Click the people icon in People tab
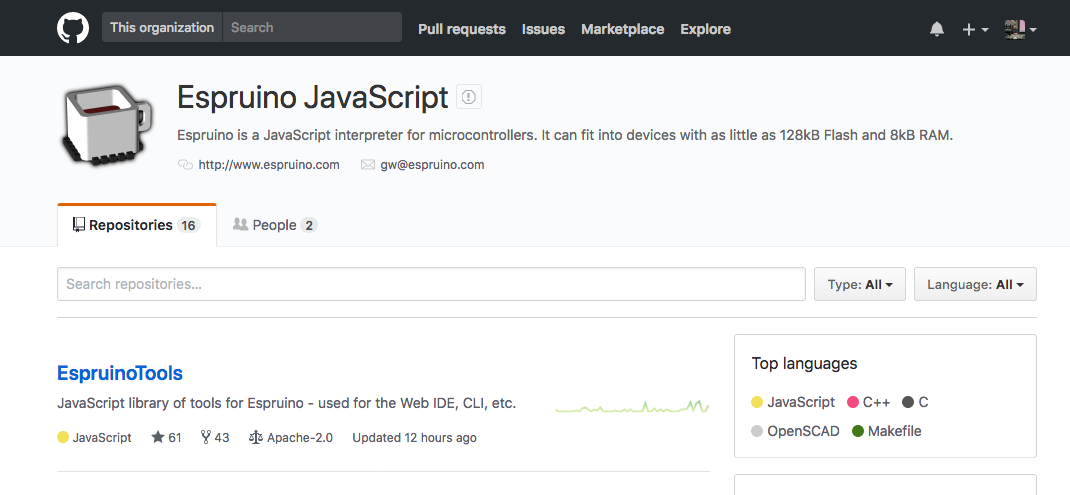Viewport: 1070px width, 495px height. [x=240, y=224]
